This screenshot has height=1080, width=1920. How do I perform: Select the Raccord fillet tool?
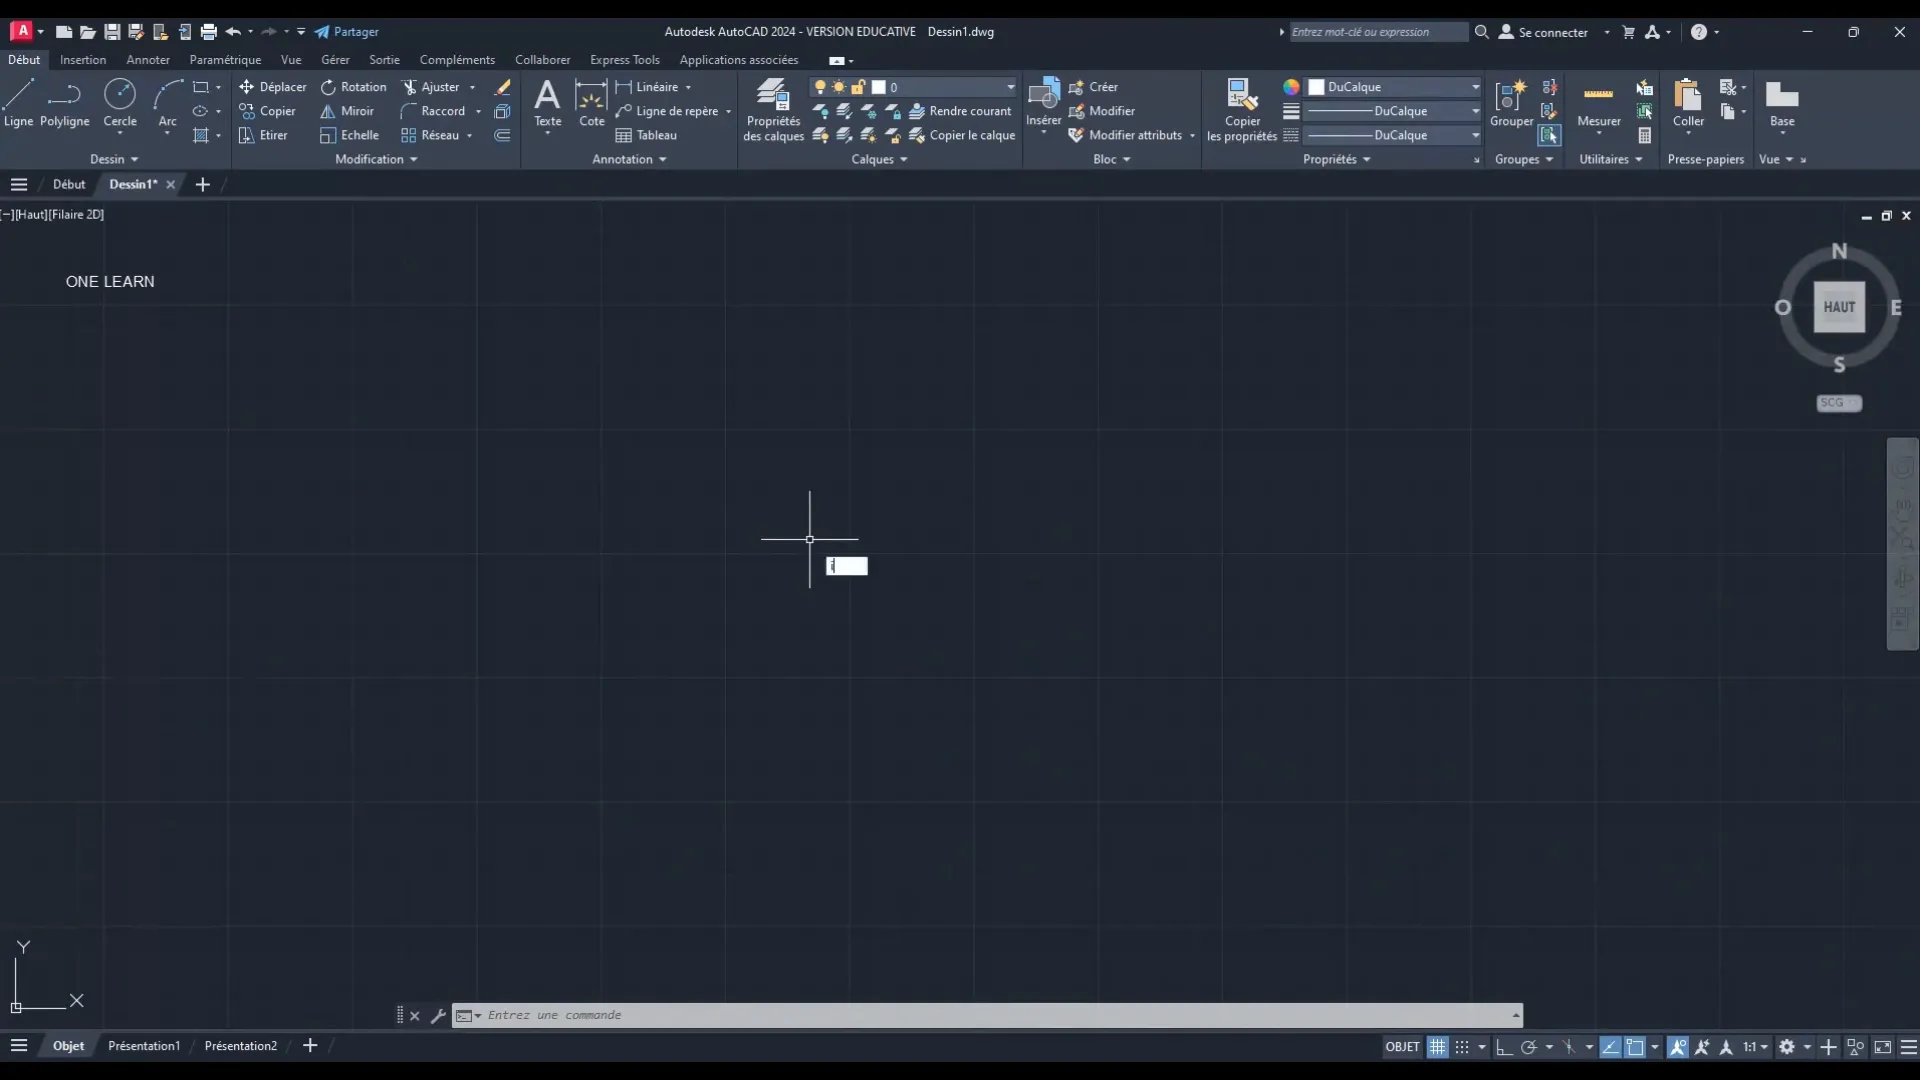pyautogui.click(x=433, y=111)
